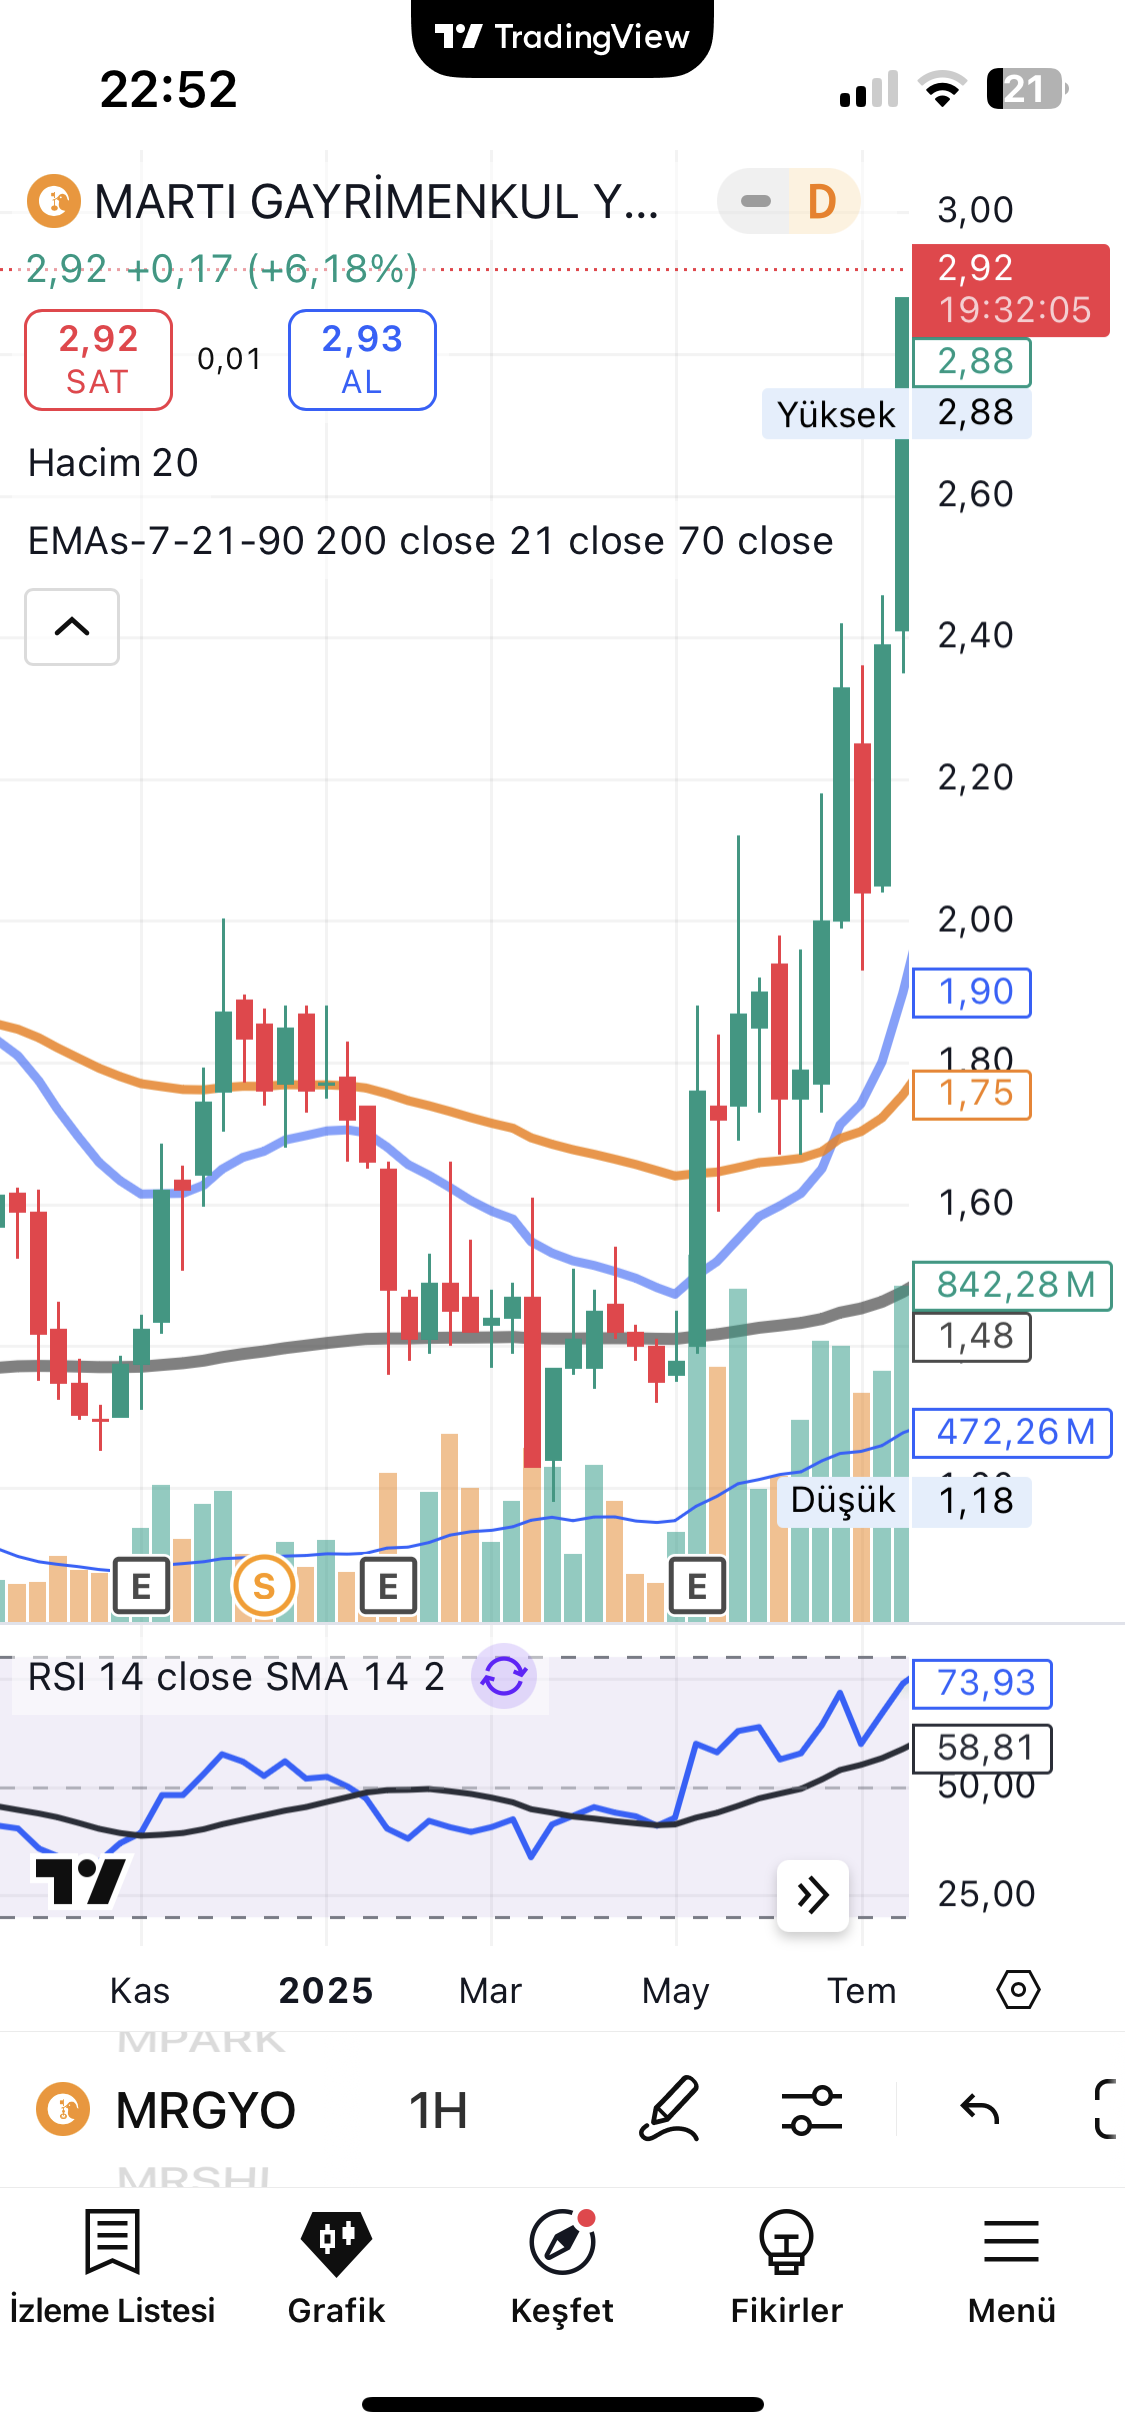Tap the E earnings marker near 2025
Image resolution: width=1125 pixels, height=2436 pixels.
click(x=388, y=1586)
